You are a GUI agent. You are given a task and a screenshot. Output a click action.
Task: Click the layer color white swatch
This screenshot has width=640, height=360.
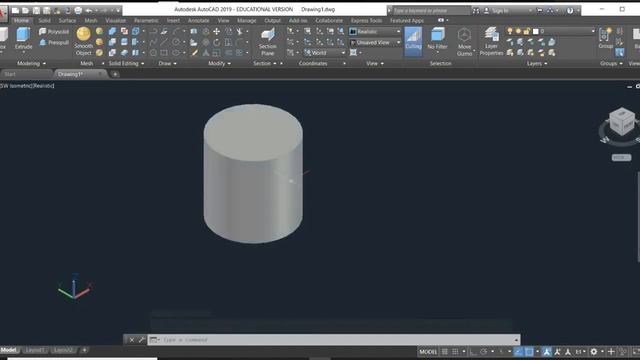pos(536,31)
